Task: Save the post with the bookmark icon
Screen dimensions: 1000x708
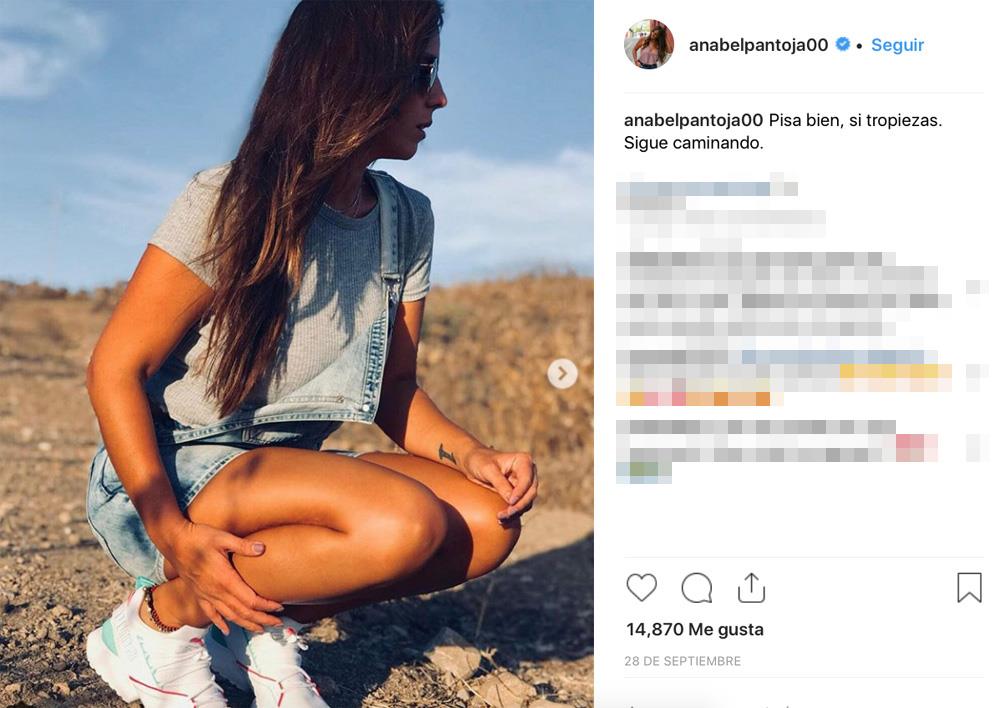Action: tap(969, 587)
